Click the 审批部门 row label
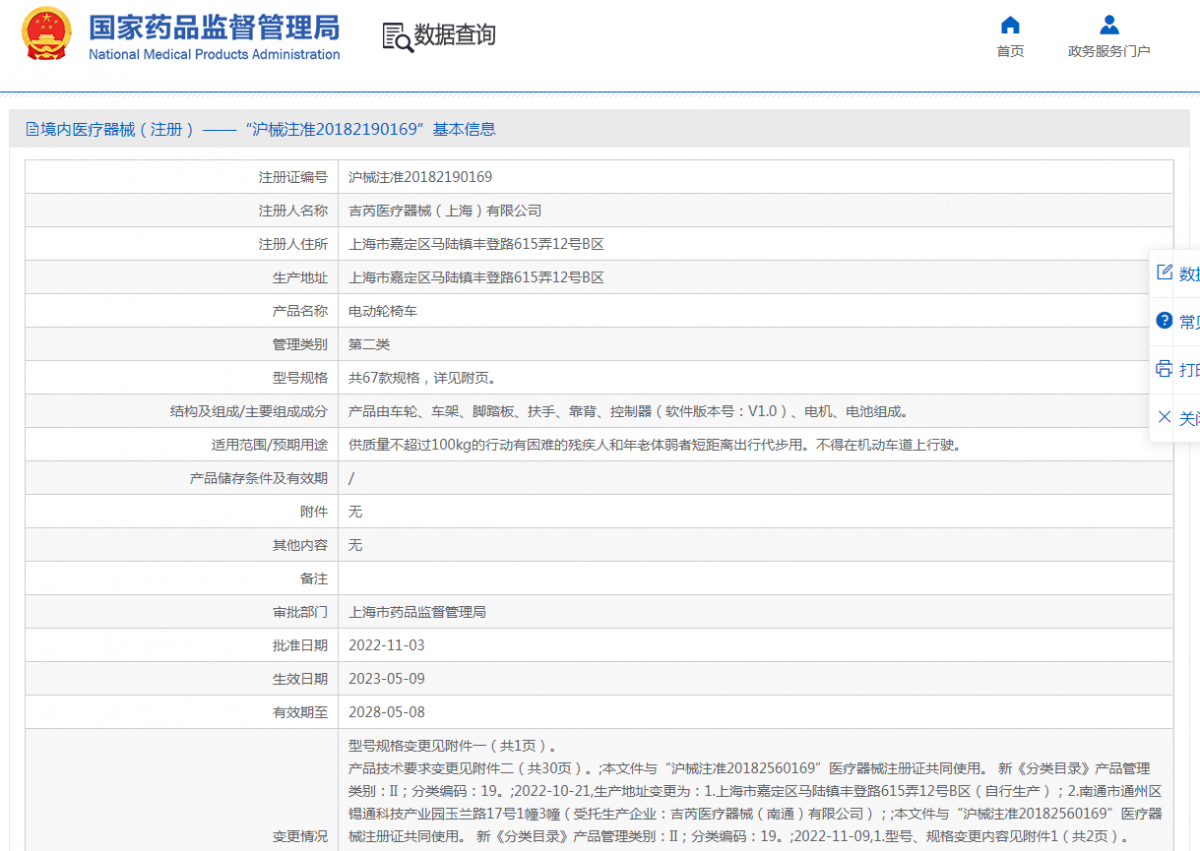This screenshot has width=1200, height=851. click(x=300, y=612)
